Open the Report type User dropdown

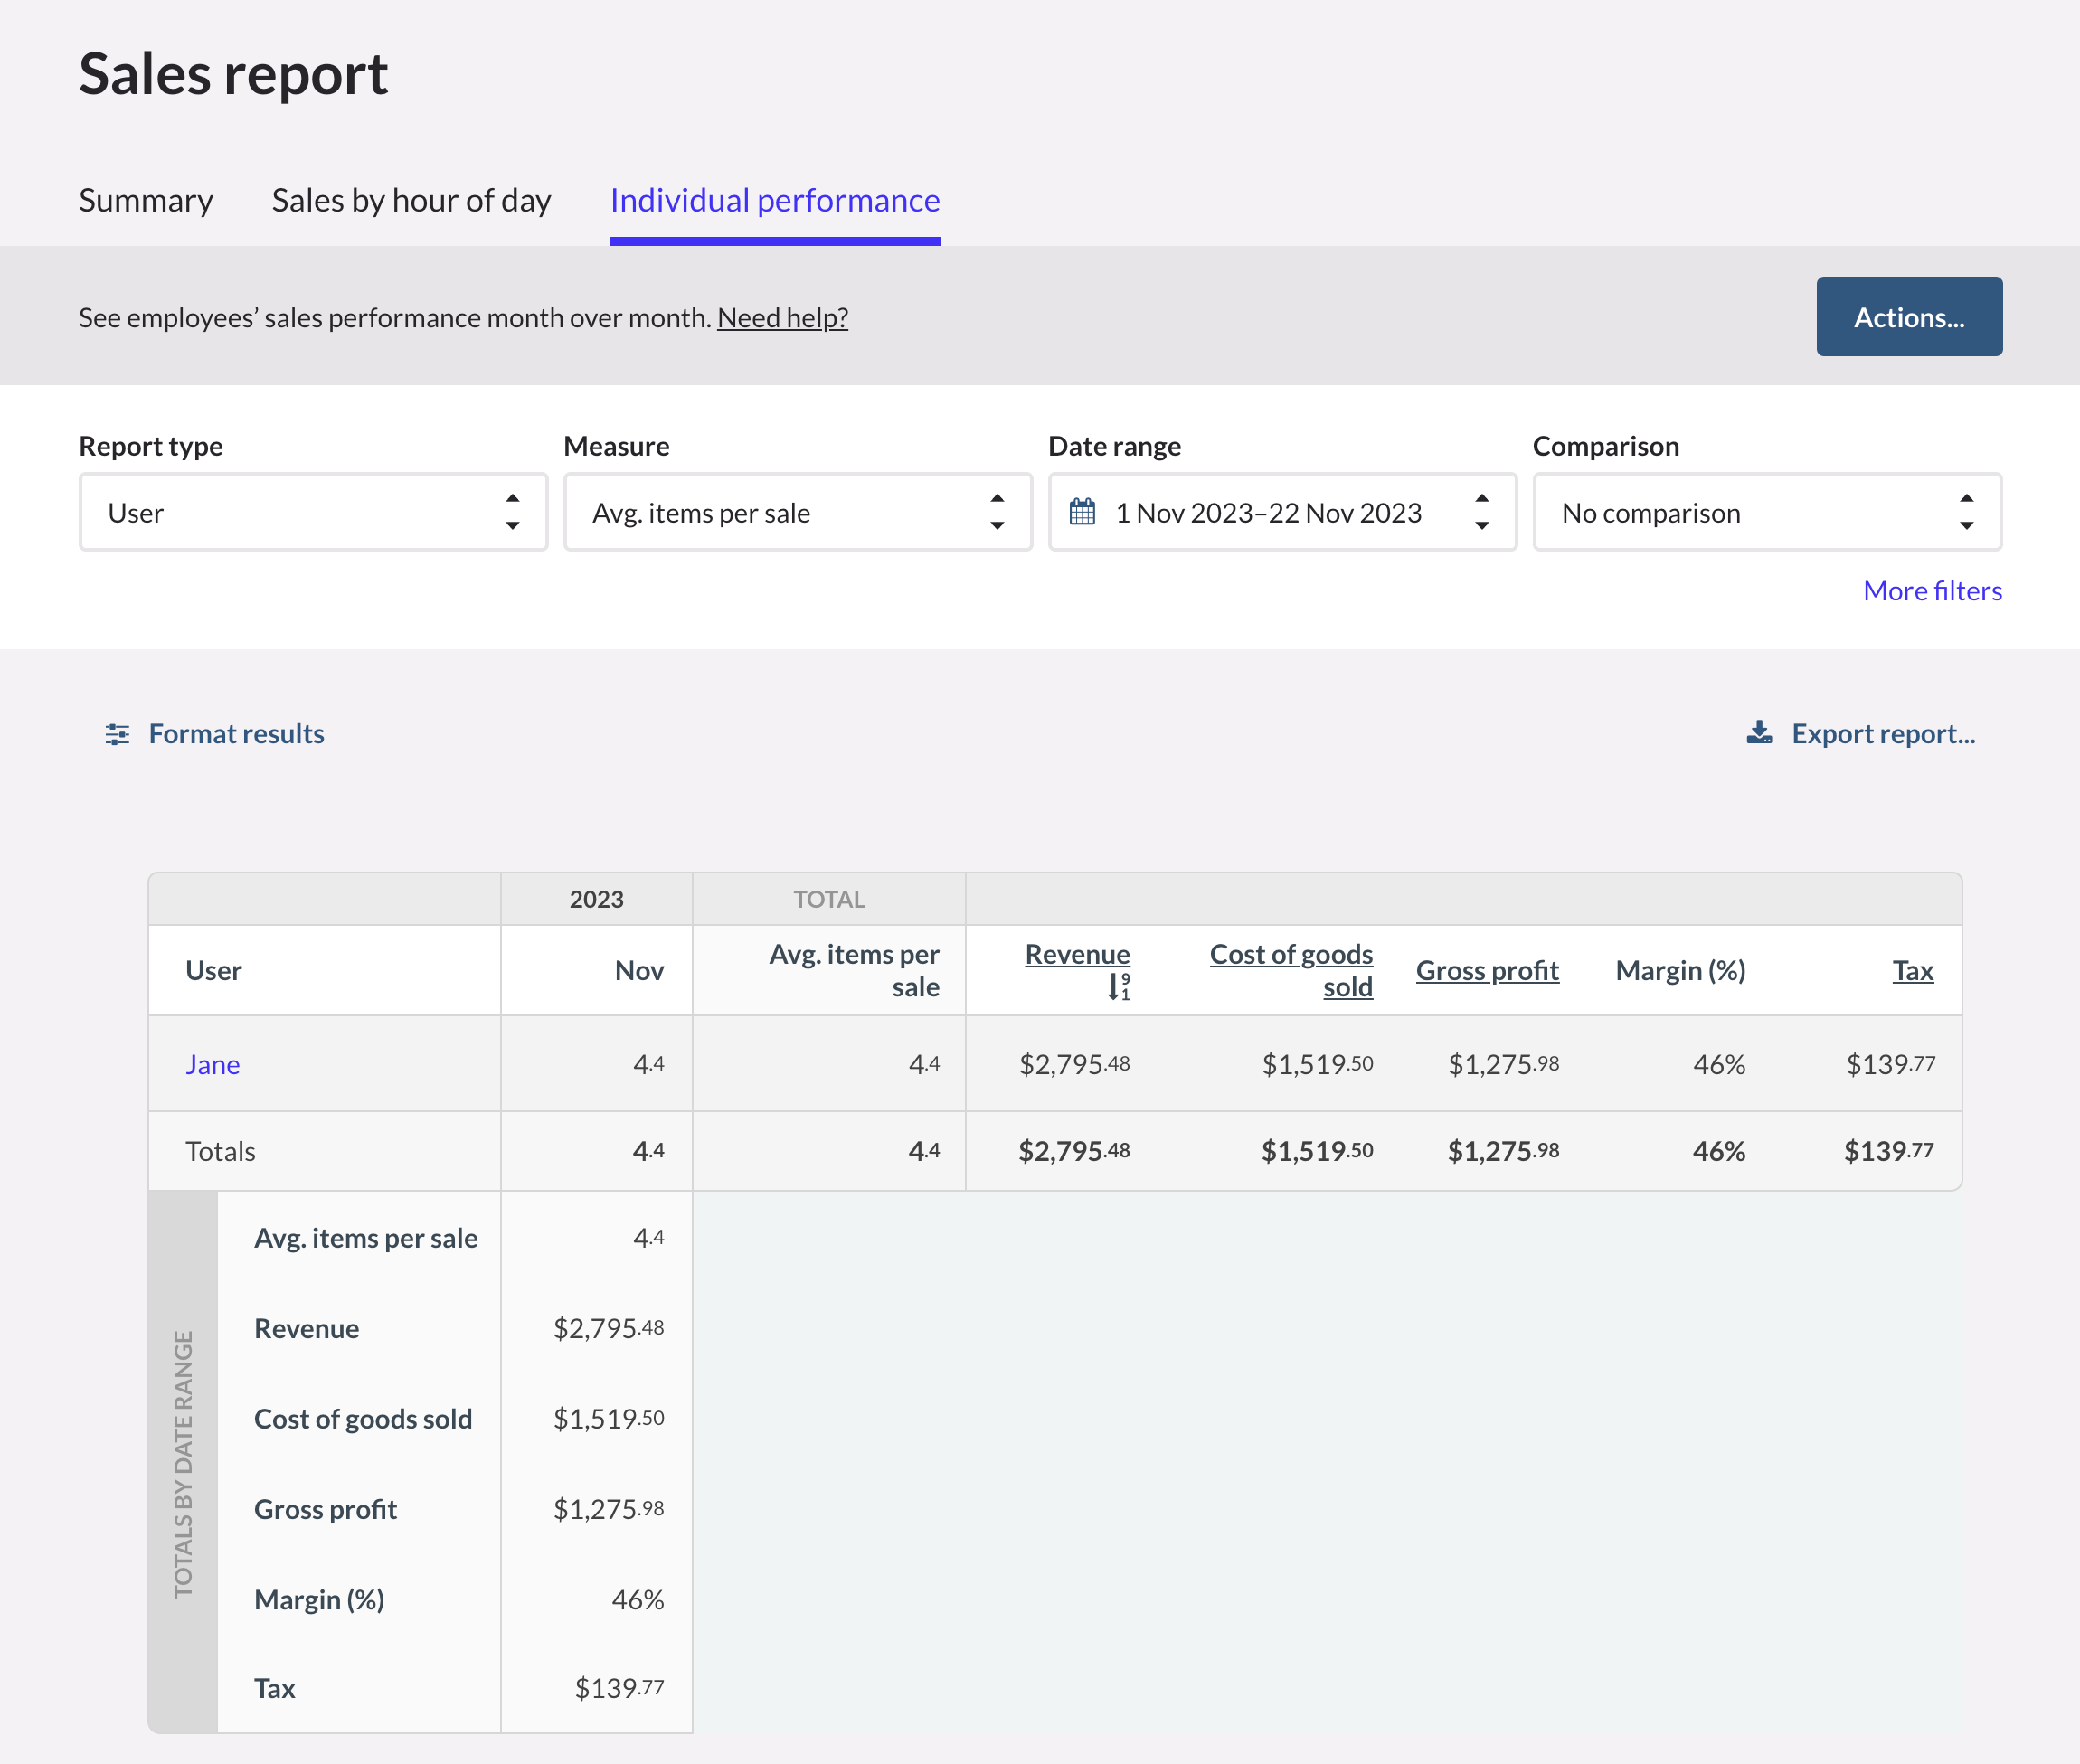click(300, 512)
